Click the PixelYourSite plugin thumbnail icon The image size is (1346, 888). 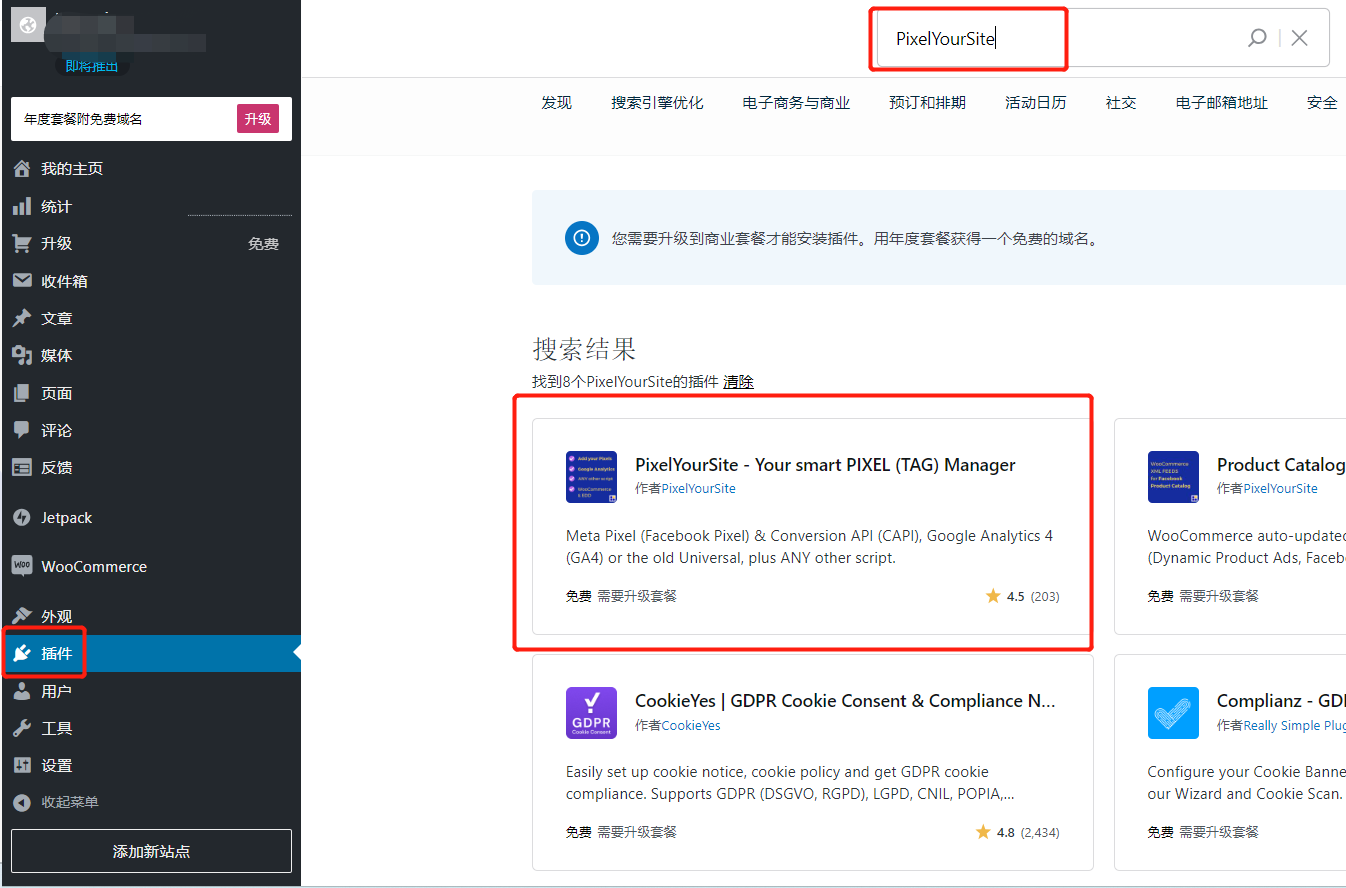coord(591,476)
